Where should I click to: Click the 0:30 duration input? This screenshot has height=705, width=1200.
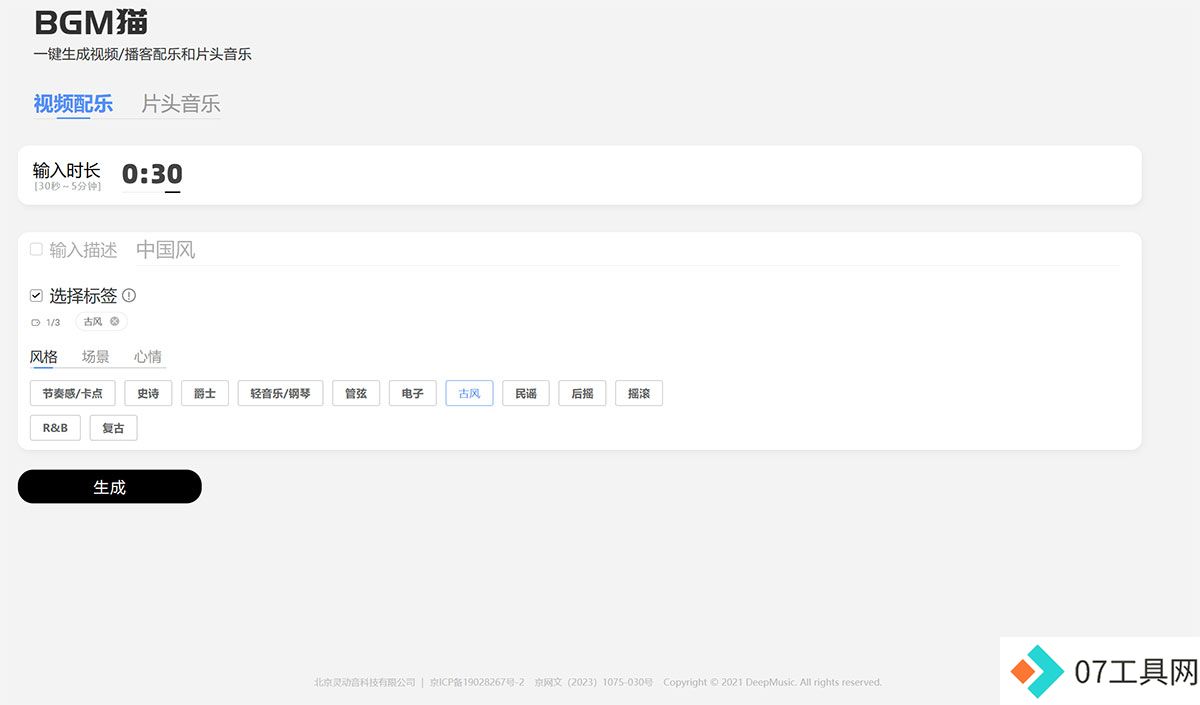click(x=152, y=175)
